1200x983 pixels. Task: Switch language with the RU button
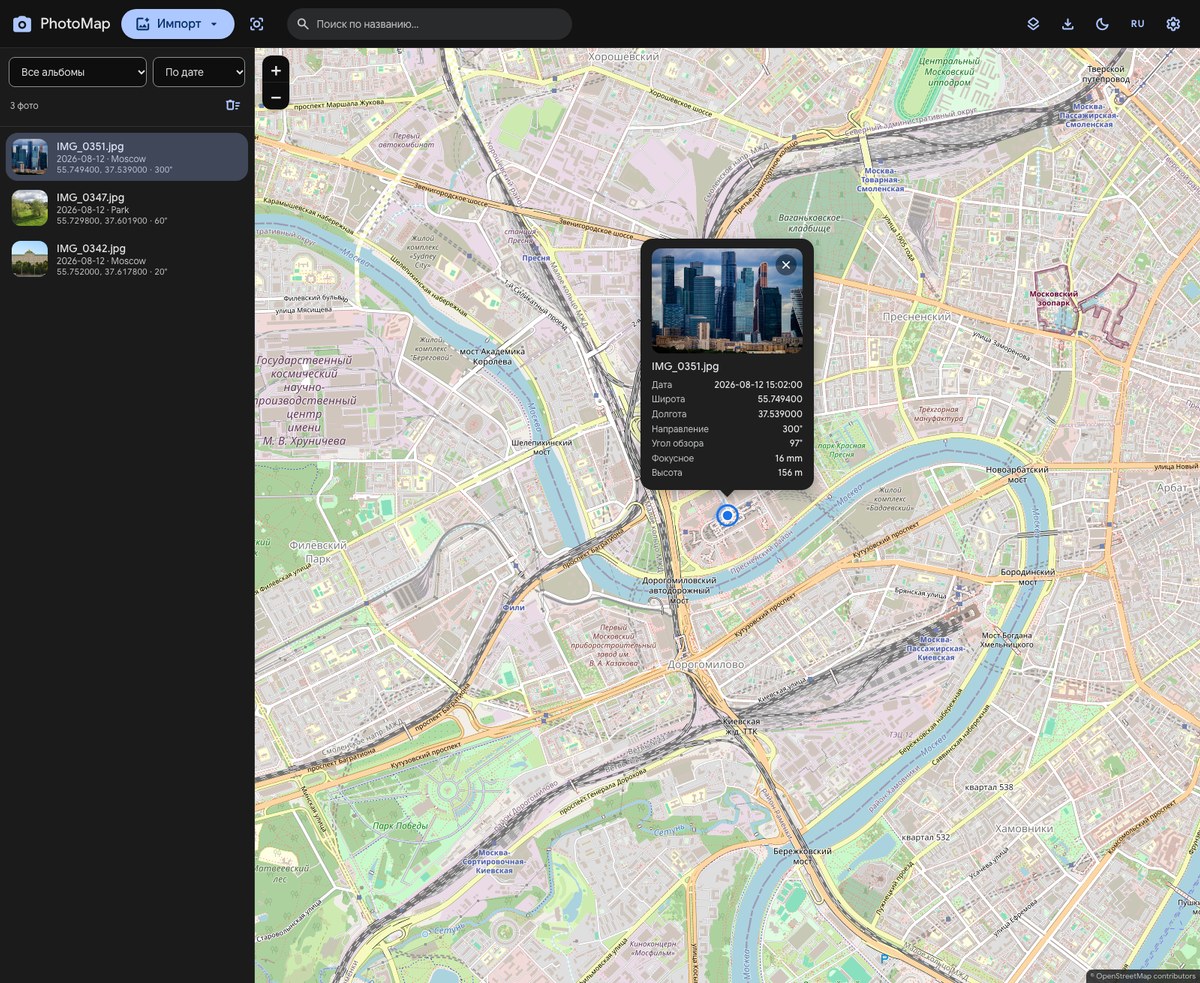(x=1138, y=24)
